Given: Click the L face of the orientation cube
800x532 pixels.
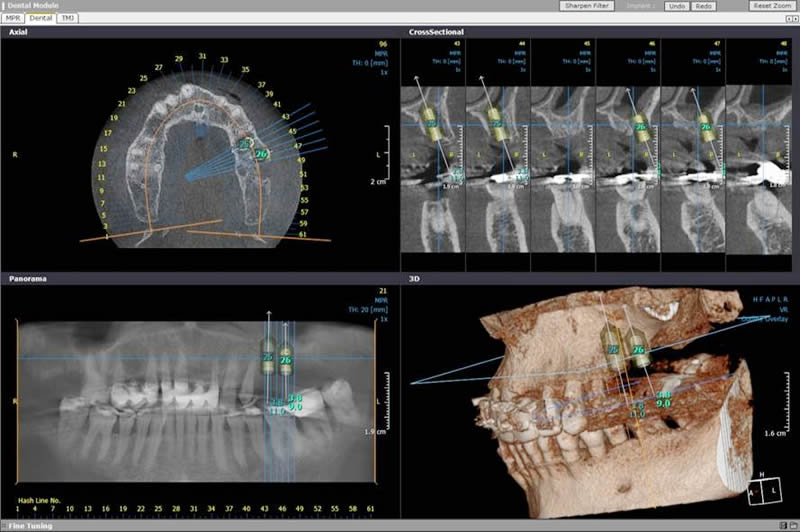Looking at the screenshot, I should [773, 491].
